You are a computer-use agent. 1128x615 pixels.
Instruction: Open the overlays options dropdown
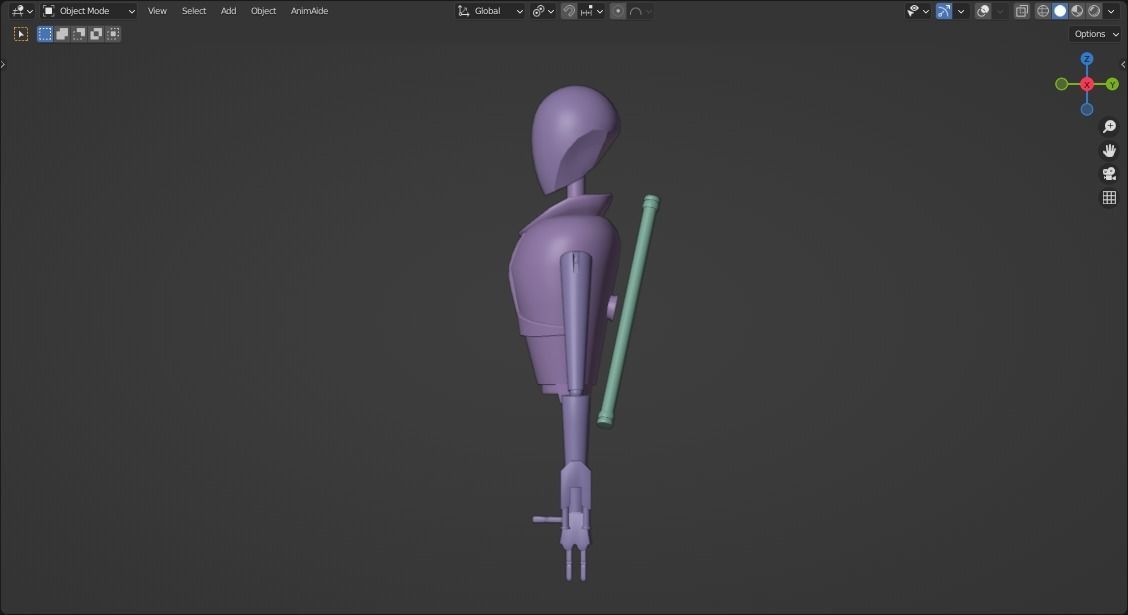click(x=999, y=11)
